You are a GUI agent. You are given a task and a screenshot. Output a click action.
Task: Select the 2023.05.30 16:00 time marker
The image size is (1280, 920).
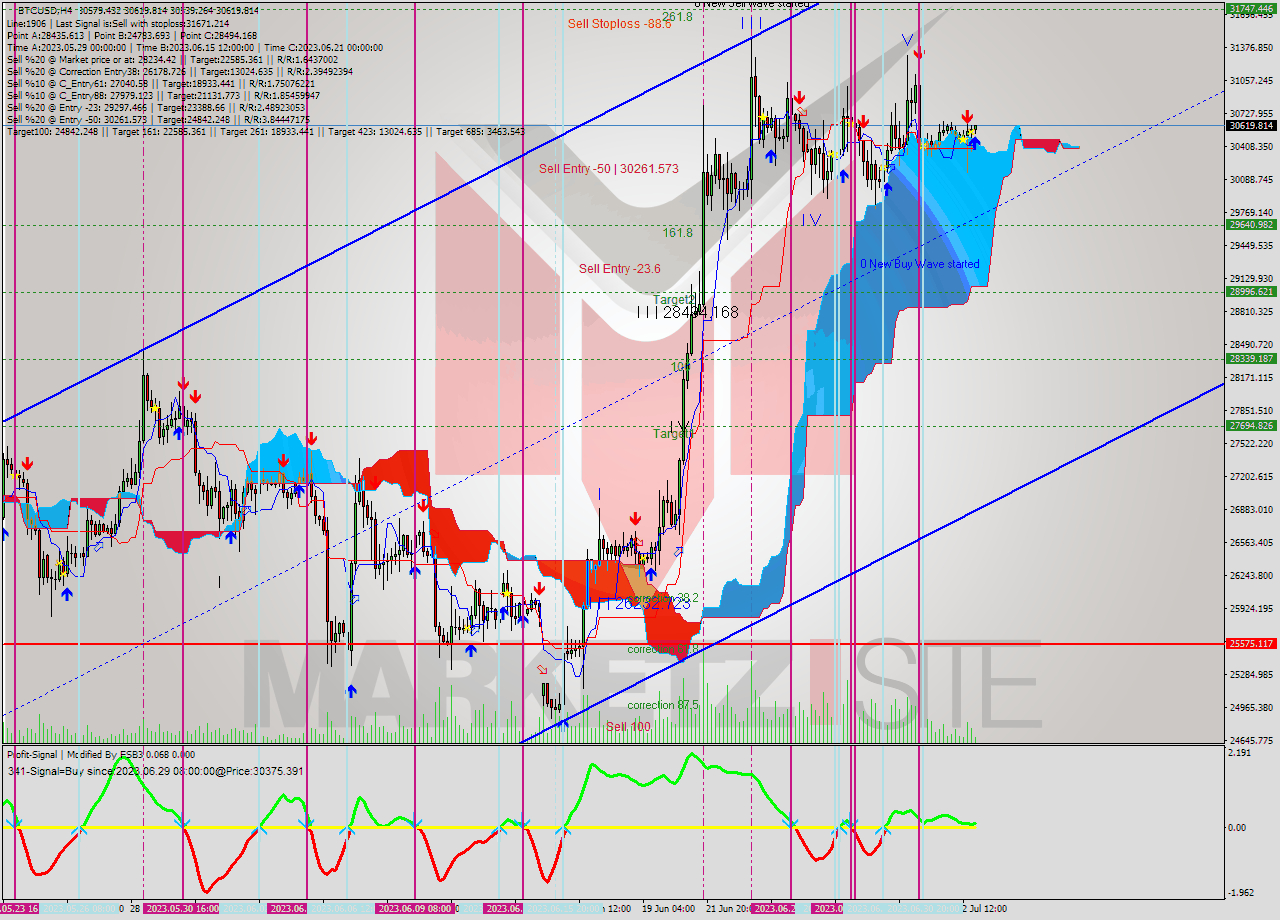coord(182,909)
